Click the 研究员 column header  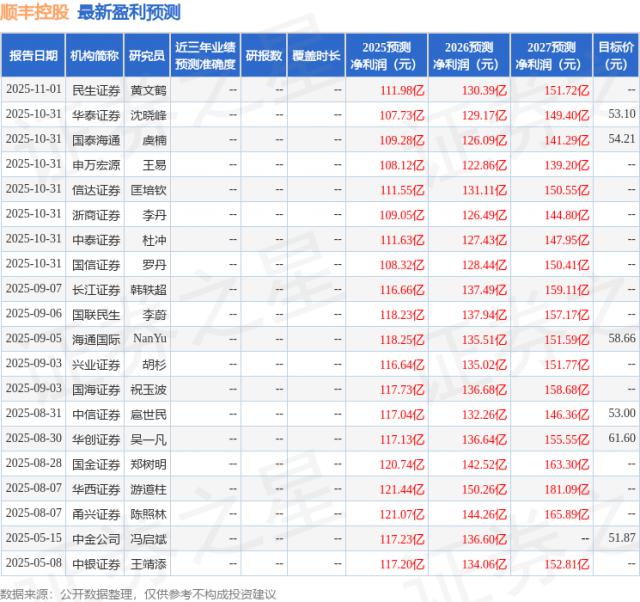[x=146, y=55]
